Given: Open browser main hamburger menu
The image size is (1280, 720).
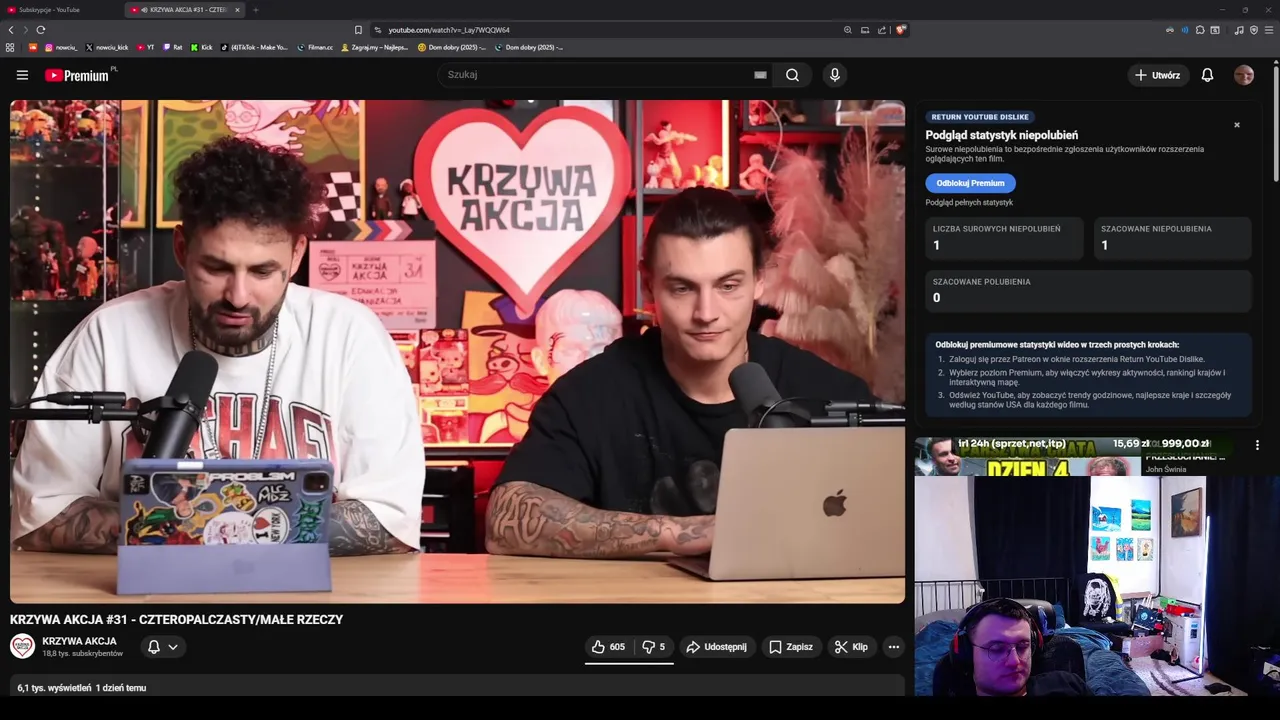Looking at the screenshot, I should [1269, 30].
